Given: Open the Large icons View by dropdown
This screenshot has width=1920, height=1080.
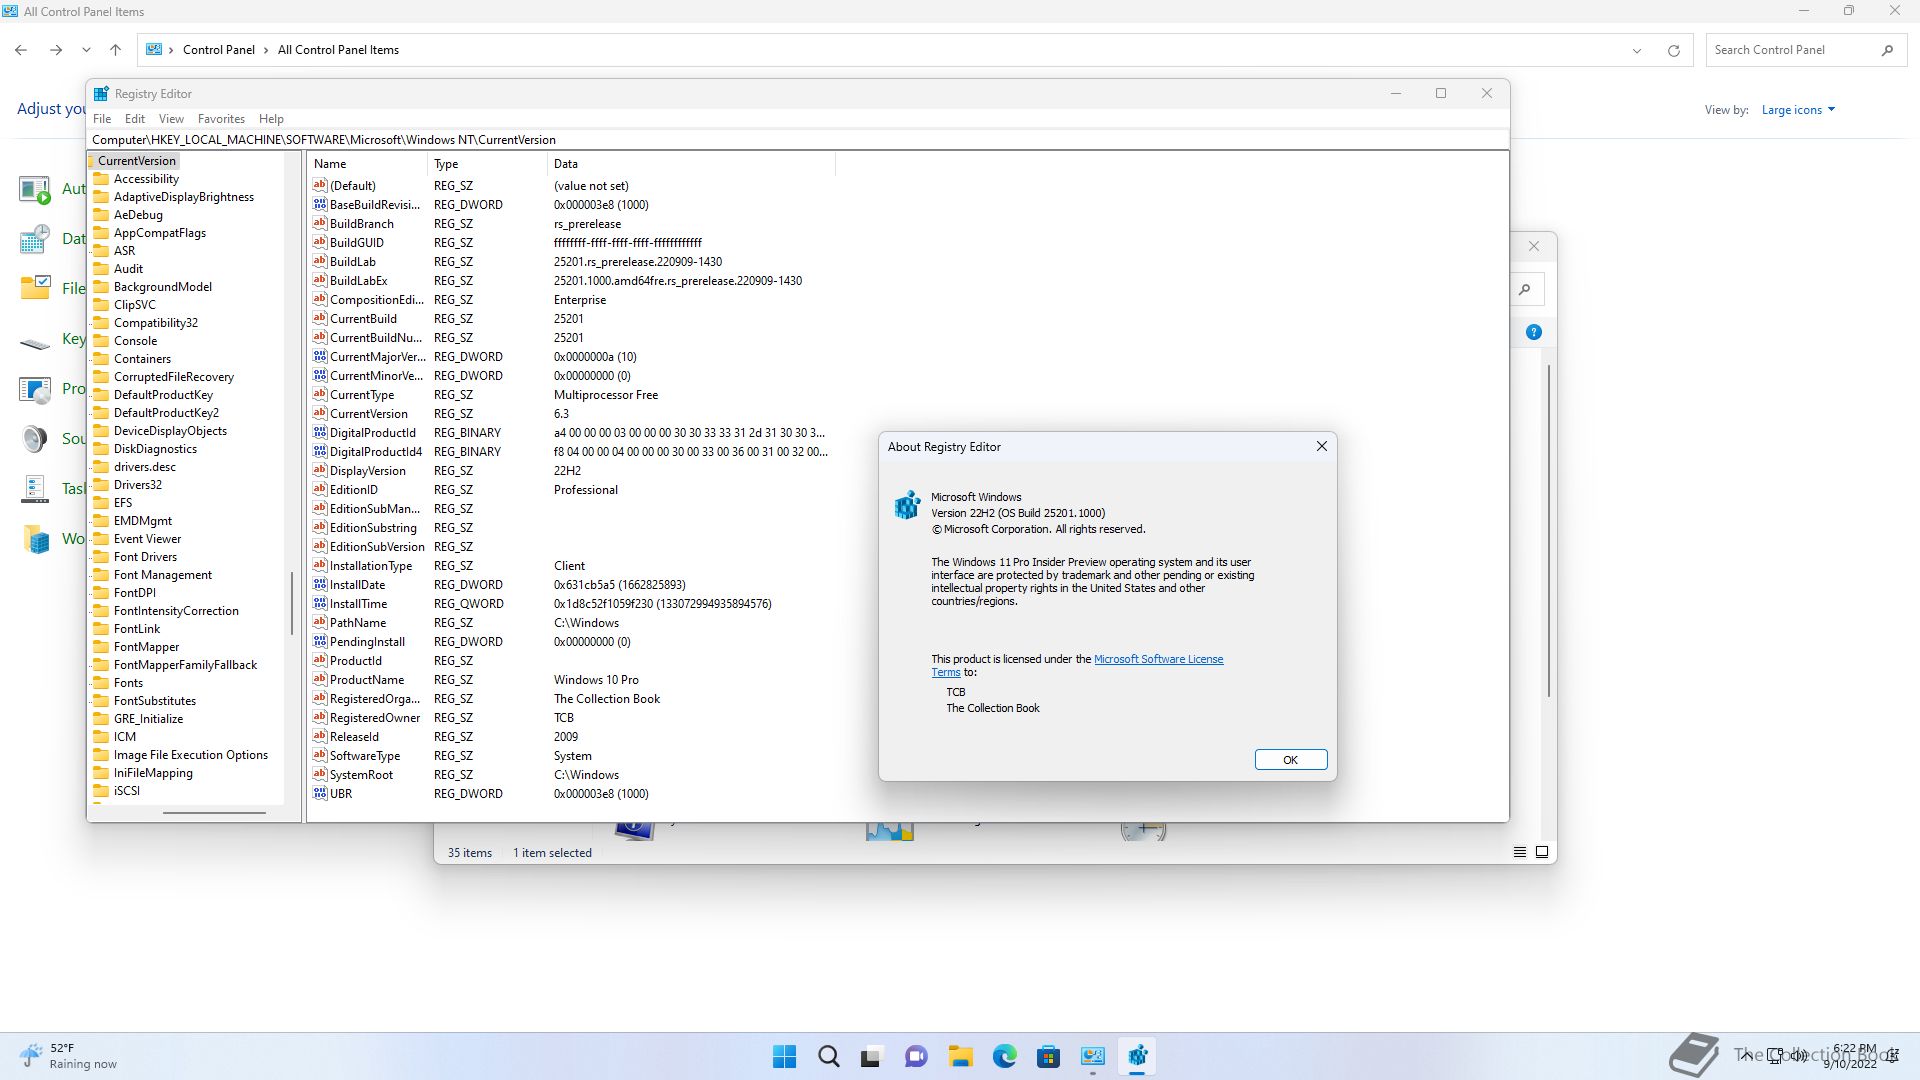Looking at the screenshot, I should point(1798,110).
